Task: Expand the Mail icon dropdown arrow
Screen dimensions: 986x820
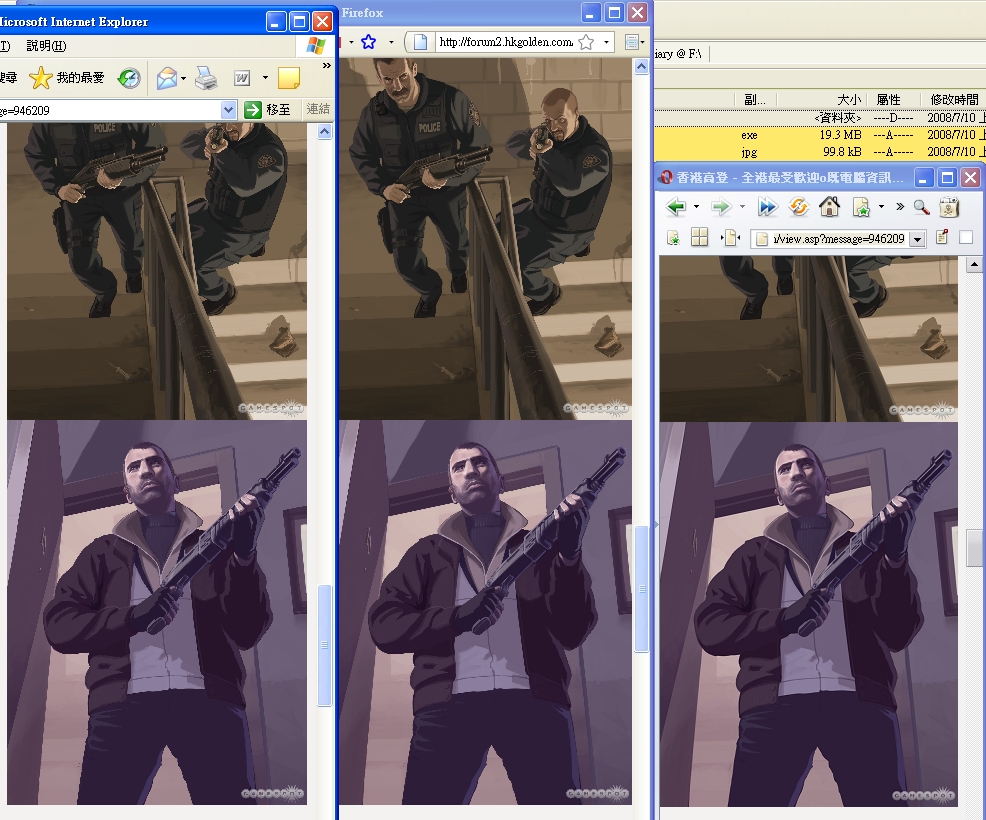Action: (183, 79)
